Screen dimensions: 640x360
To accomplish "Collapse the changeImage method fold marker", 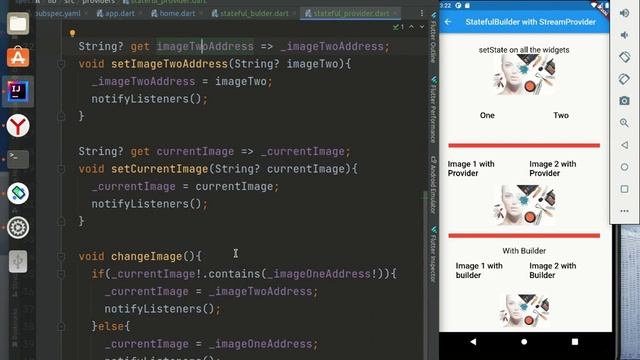I will tap(61, 256).
